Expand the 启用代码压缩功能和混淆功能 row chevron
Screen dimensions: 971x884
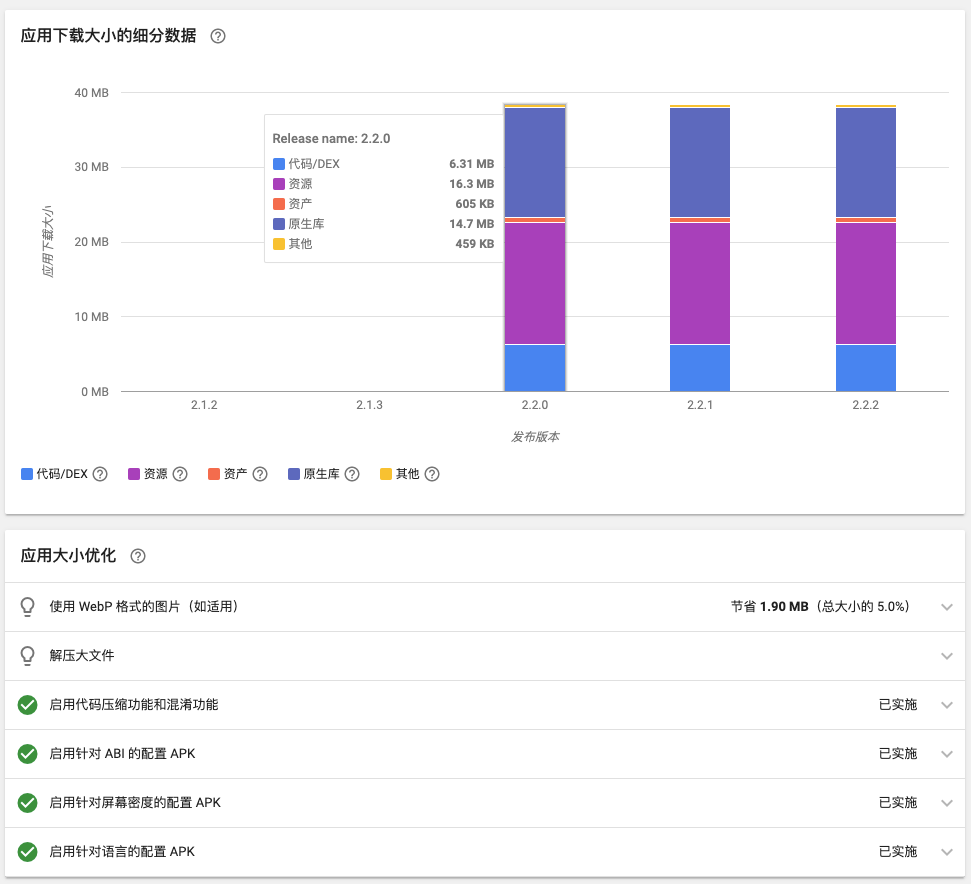pos(946,704)
